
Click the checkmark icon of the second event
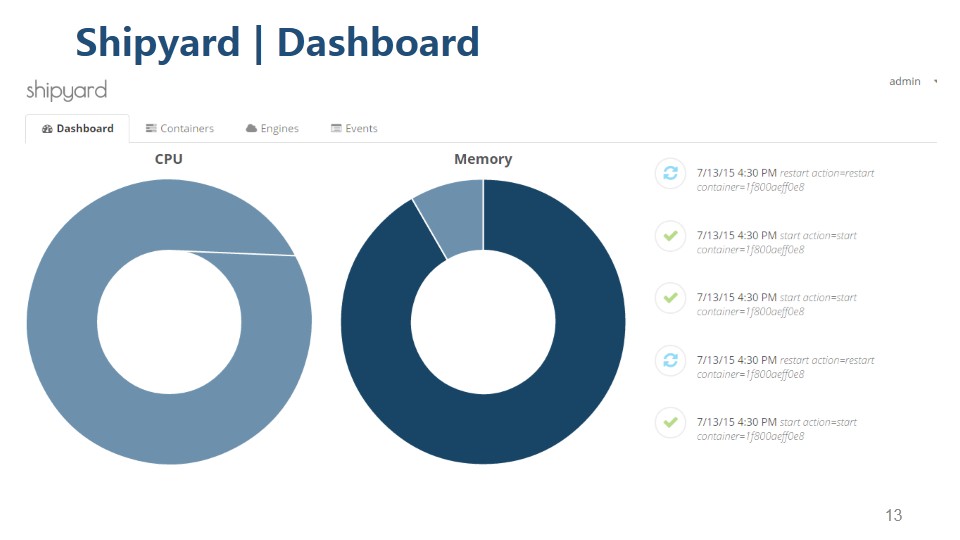[x=670, y=236]
